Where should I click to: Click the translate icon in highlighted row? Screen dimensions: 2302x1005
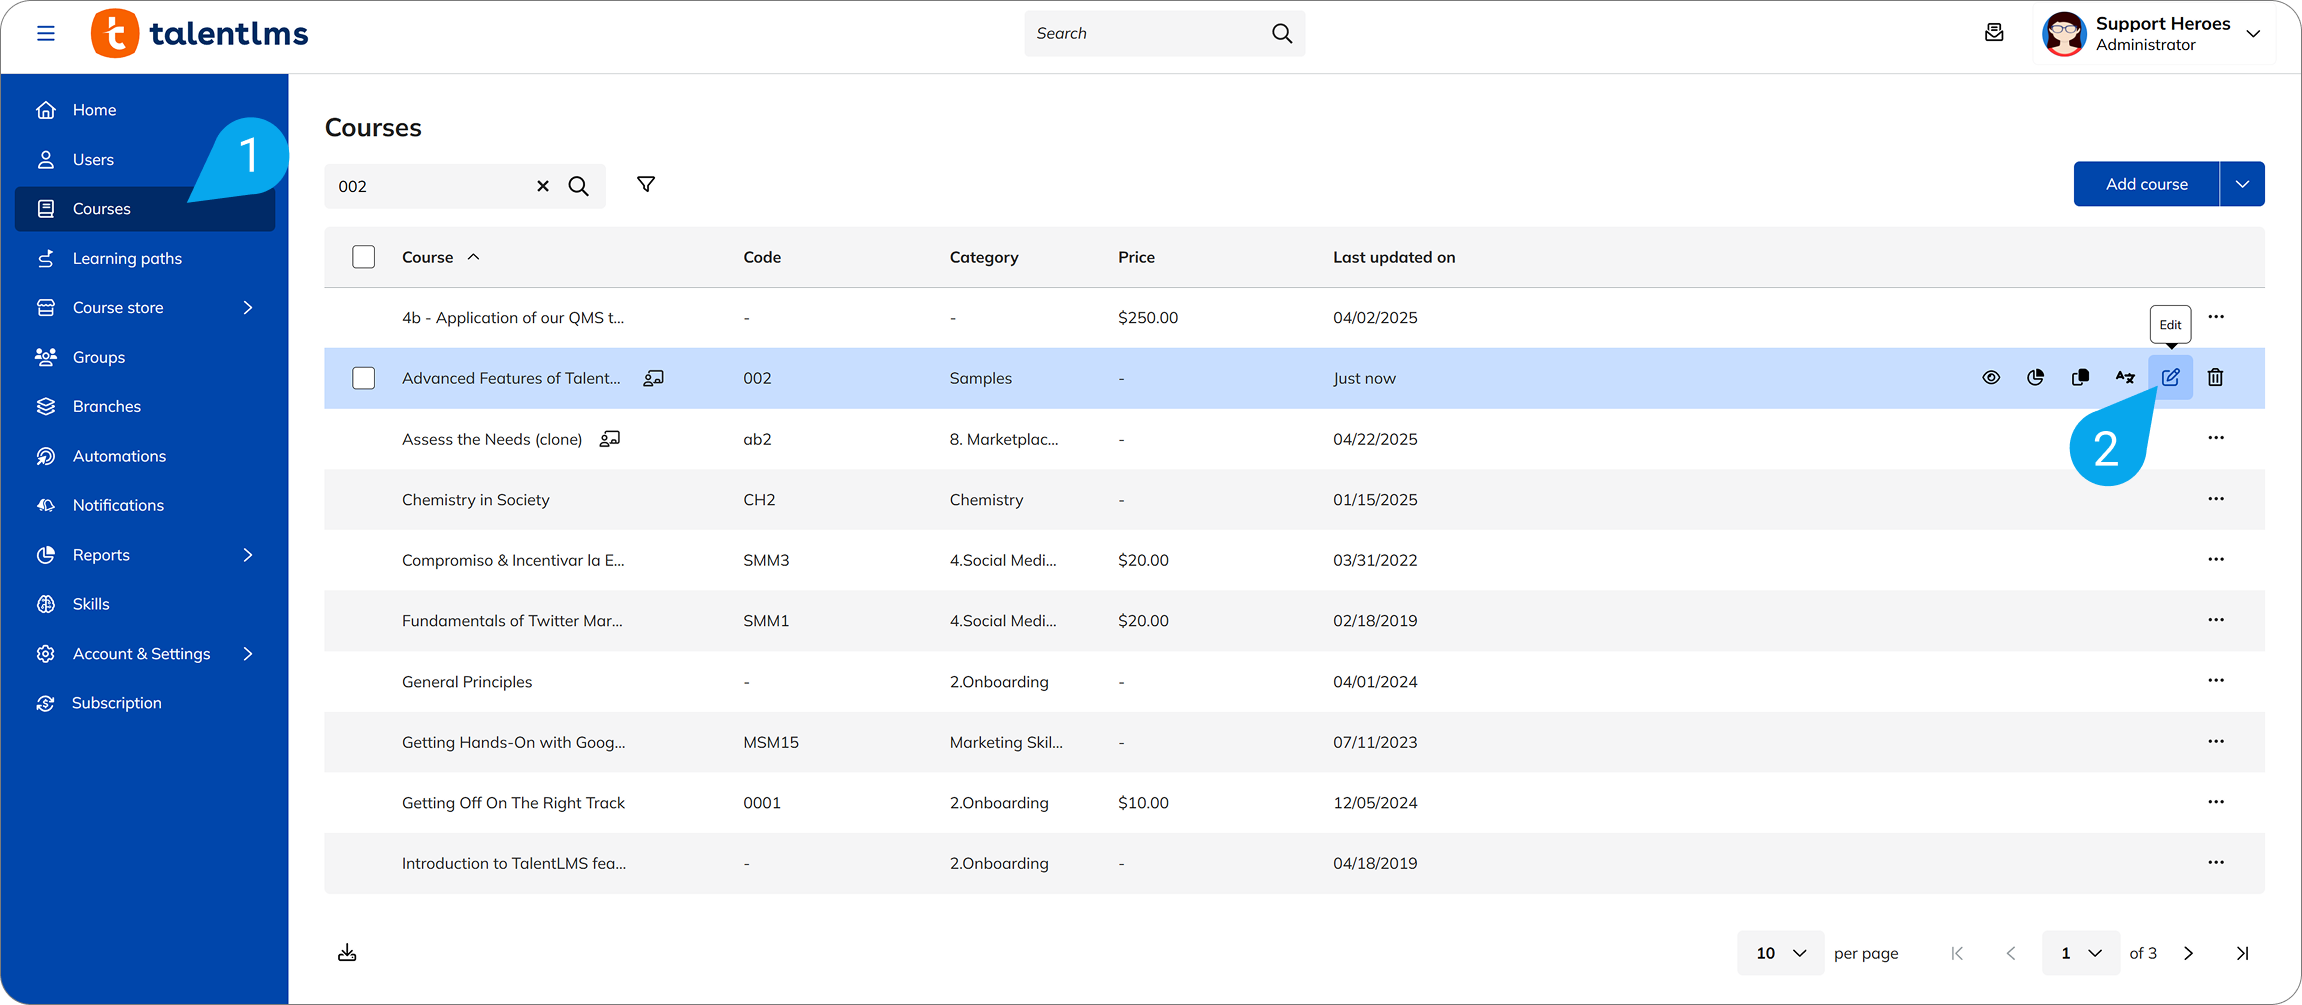point(2125,378)
